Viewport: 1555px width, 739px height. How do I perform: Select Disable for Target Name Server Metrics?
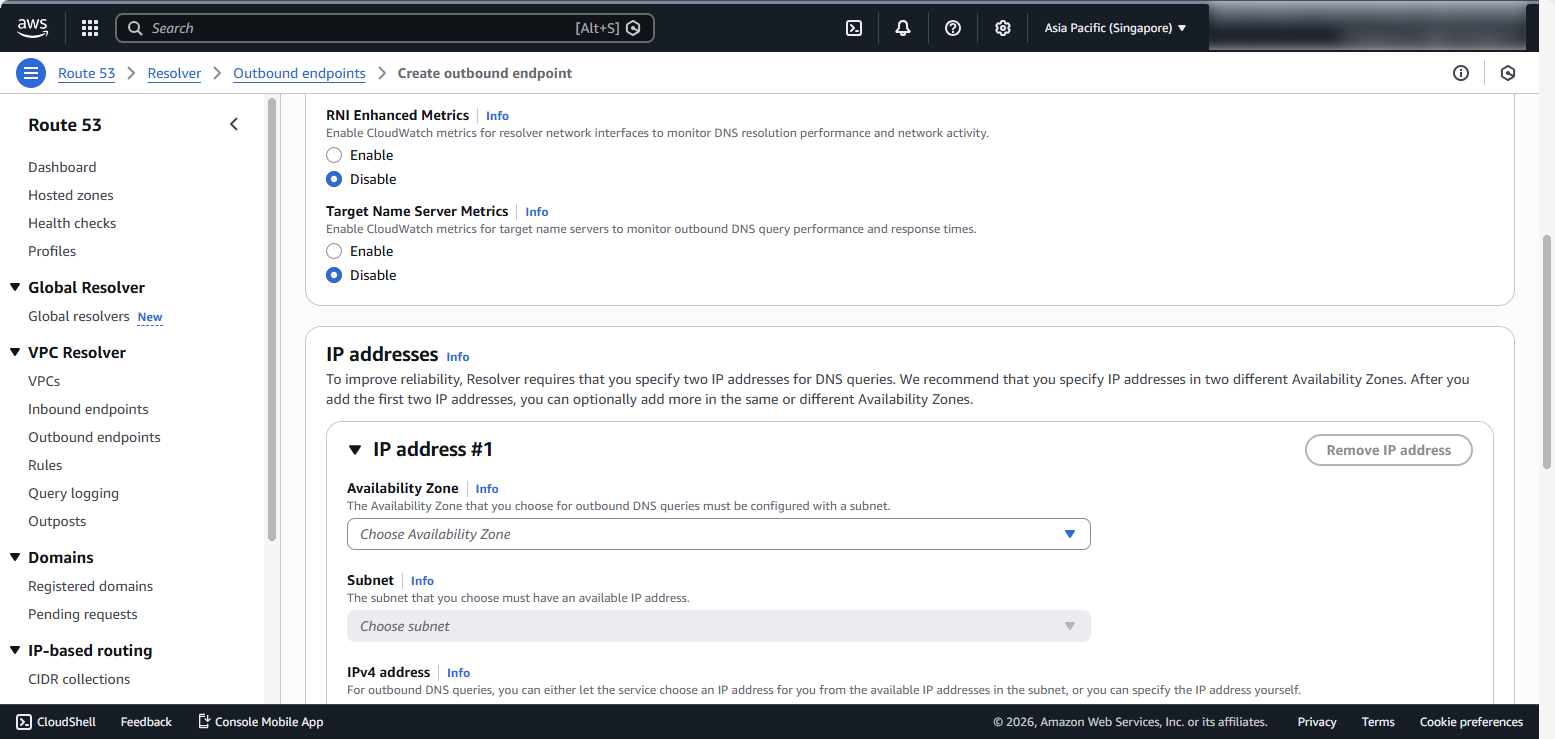click(x=334, y=275)
